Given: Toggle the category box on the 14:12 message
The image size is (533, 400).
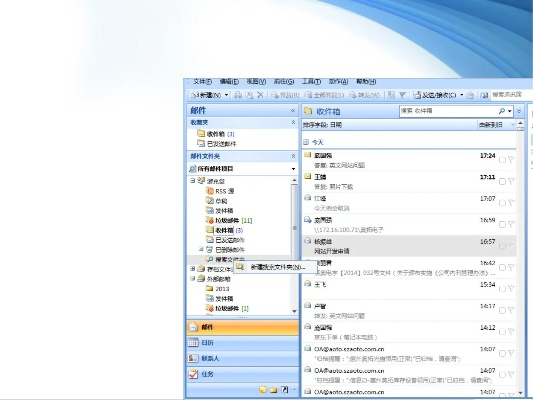Looking at the screenshot, I should pyautogui.click(x=502, y=332).
